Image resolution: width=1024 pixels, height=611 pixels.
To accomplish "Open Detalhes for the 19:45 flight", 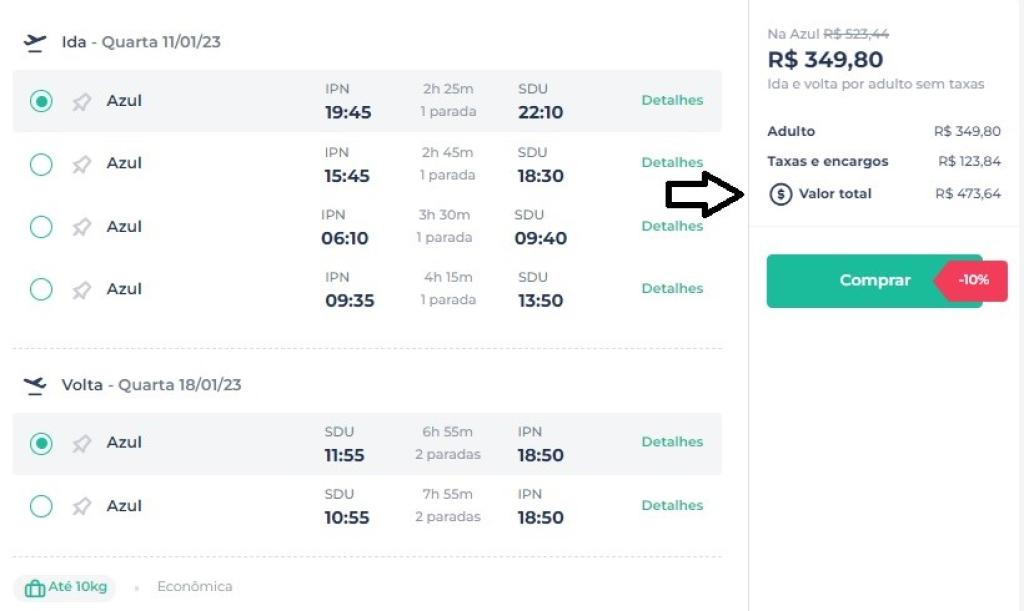I will (672, 100).
